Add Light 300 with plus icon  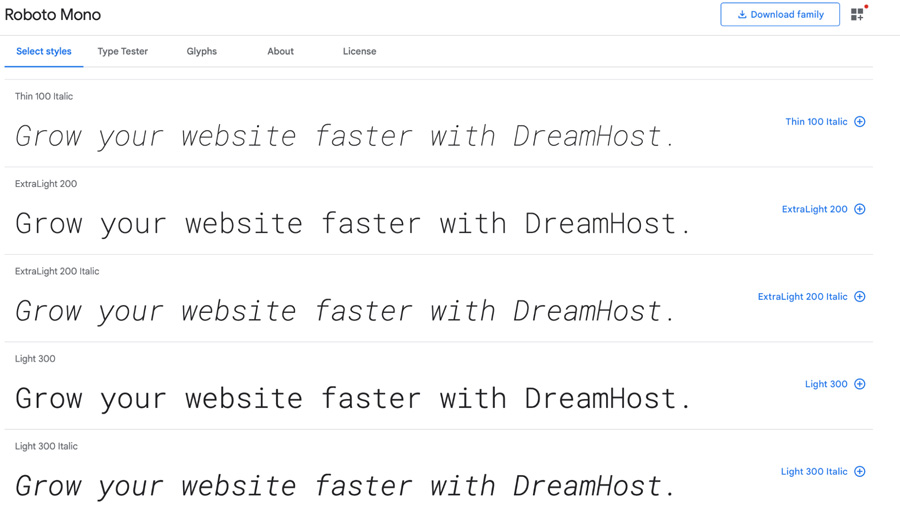(x=860, y=384)
